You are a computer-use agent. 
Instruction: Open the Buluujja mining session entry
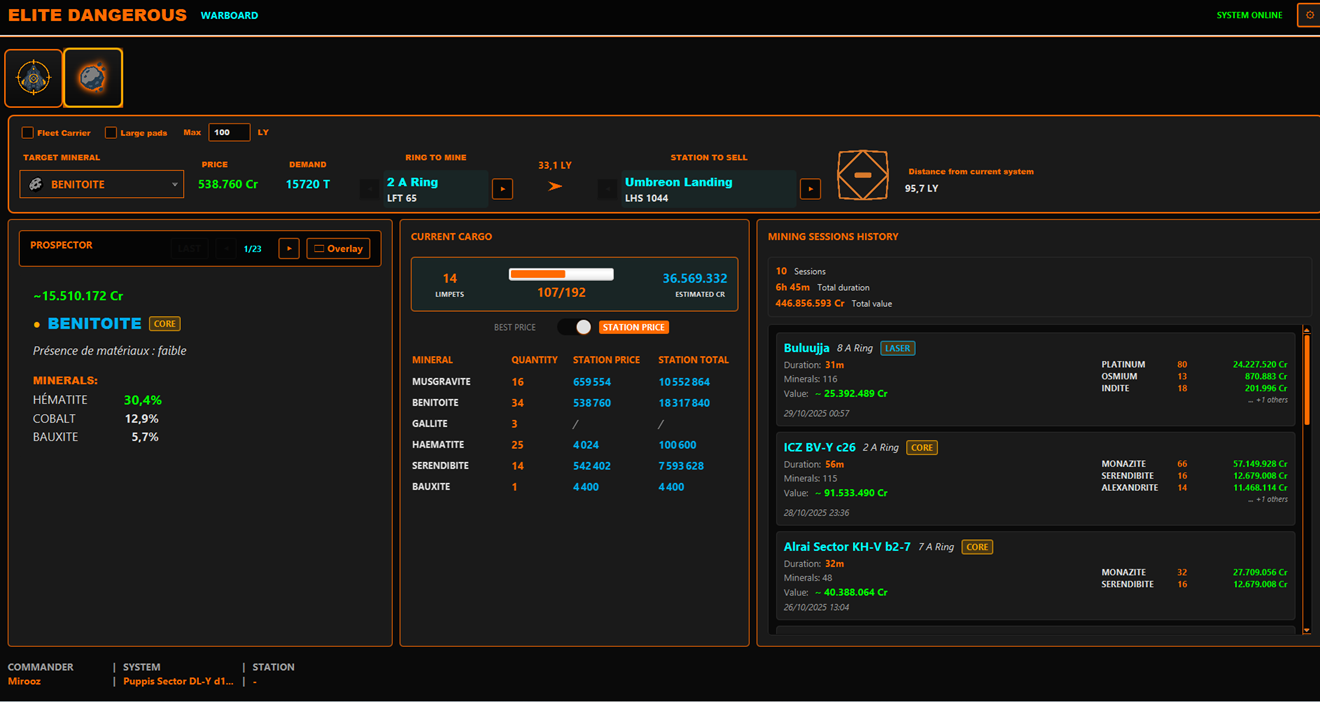tap(1036, 378)
